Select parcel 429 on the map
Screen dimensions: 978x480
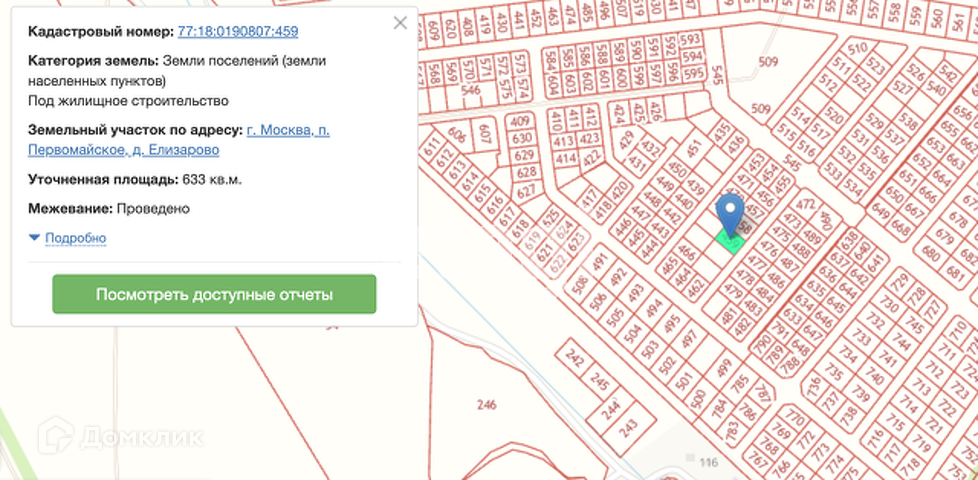pos(627,140)
